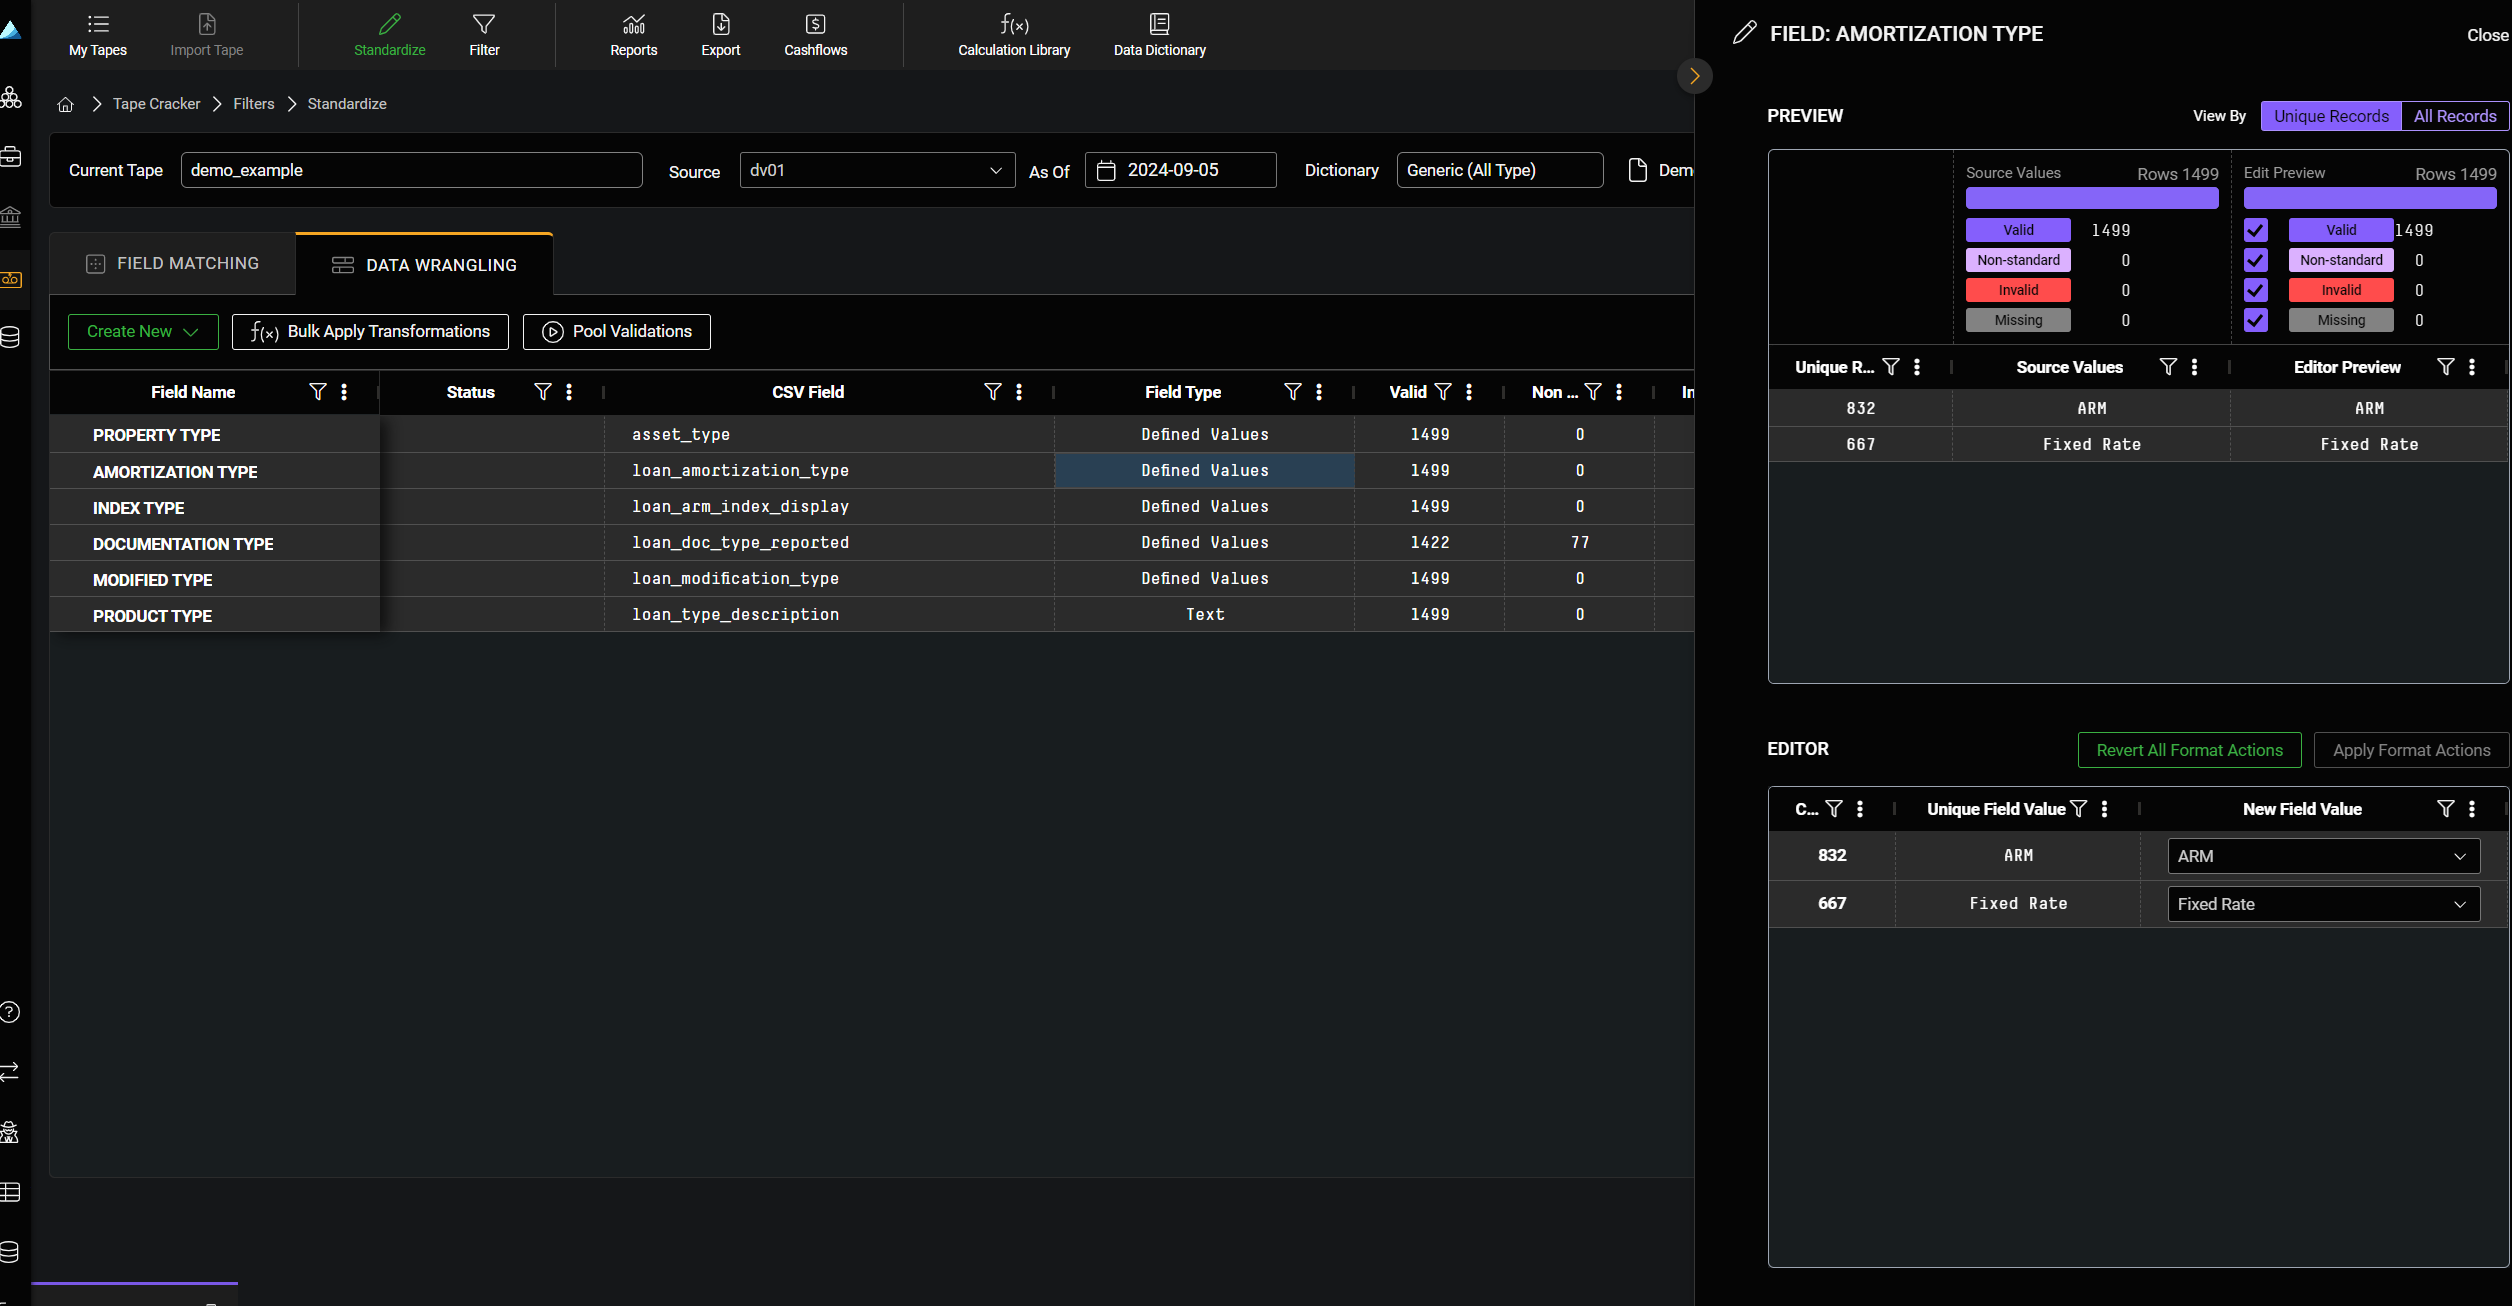
Task: Click the Export toolbar icon
Action: [x=720, y=25]
